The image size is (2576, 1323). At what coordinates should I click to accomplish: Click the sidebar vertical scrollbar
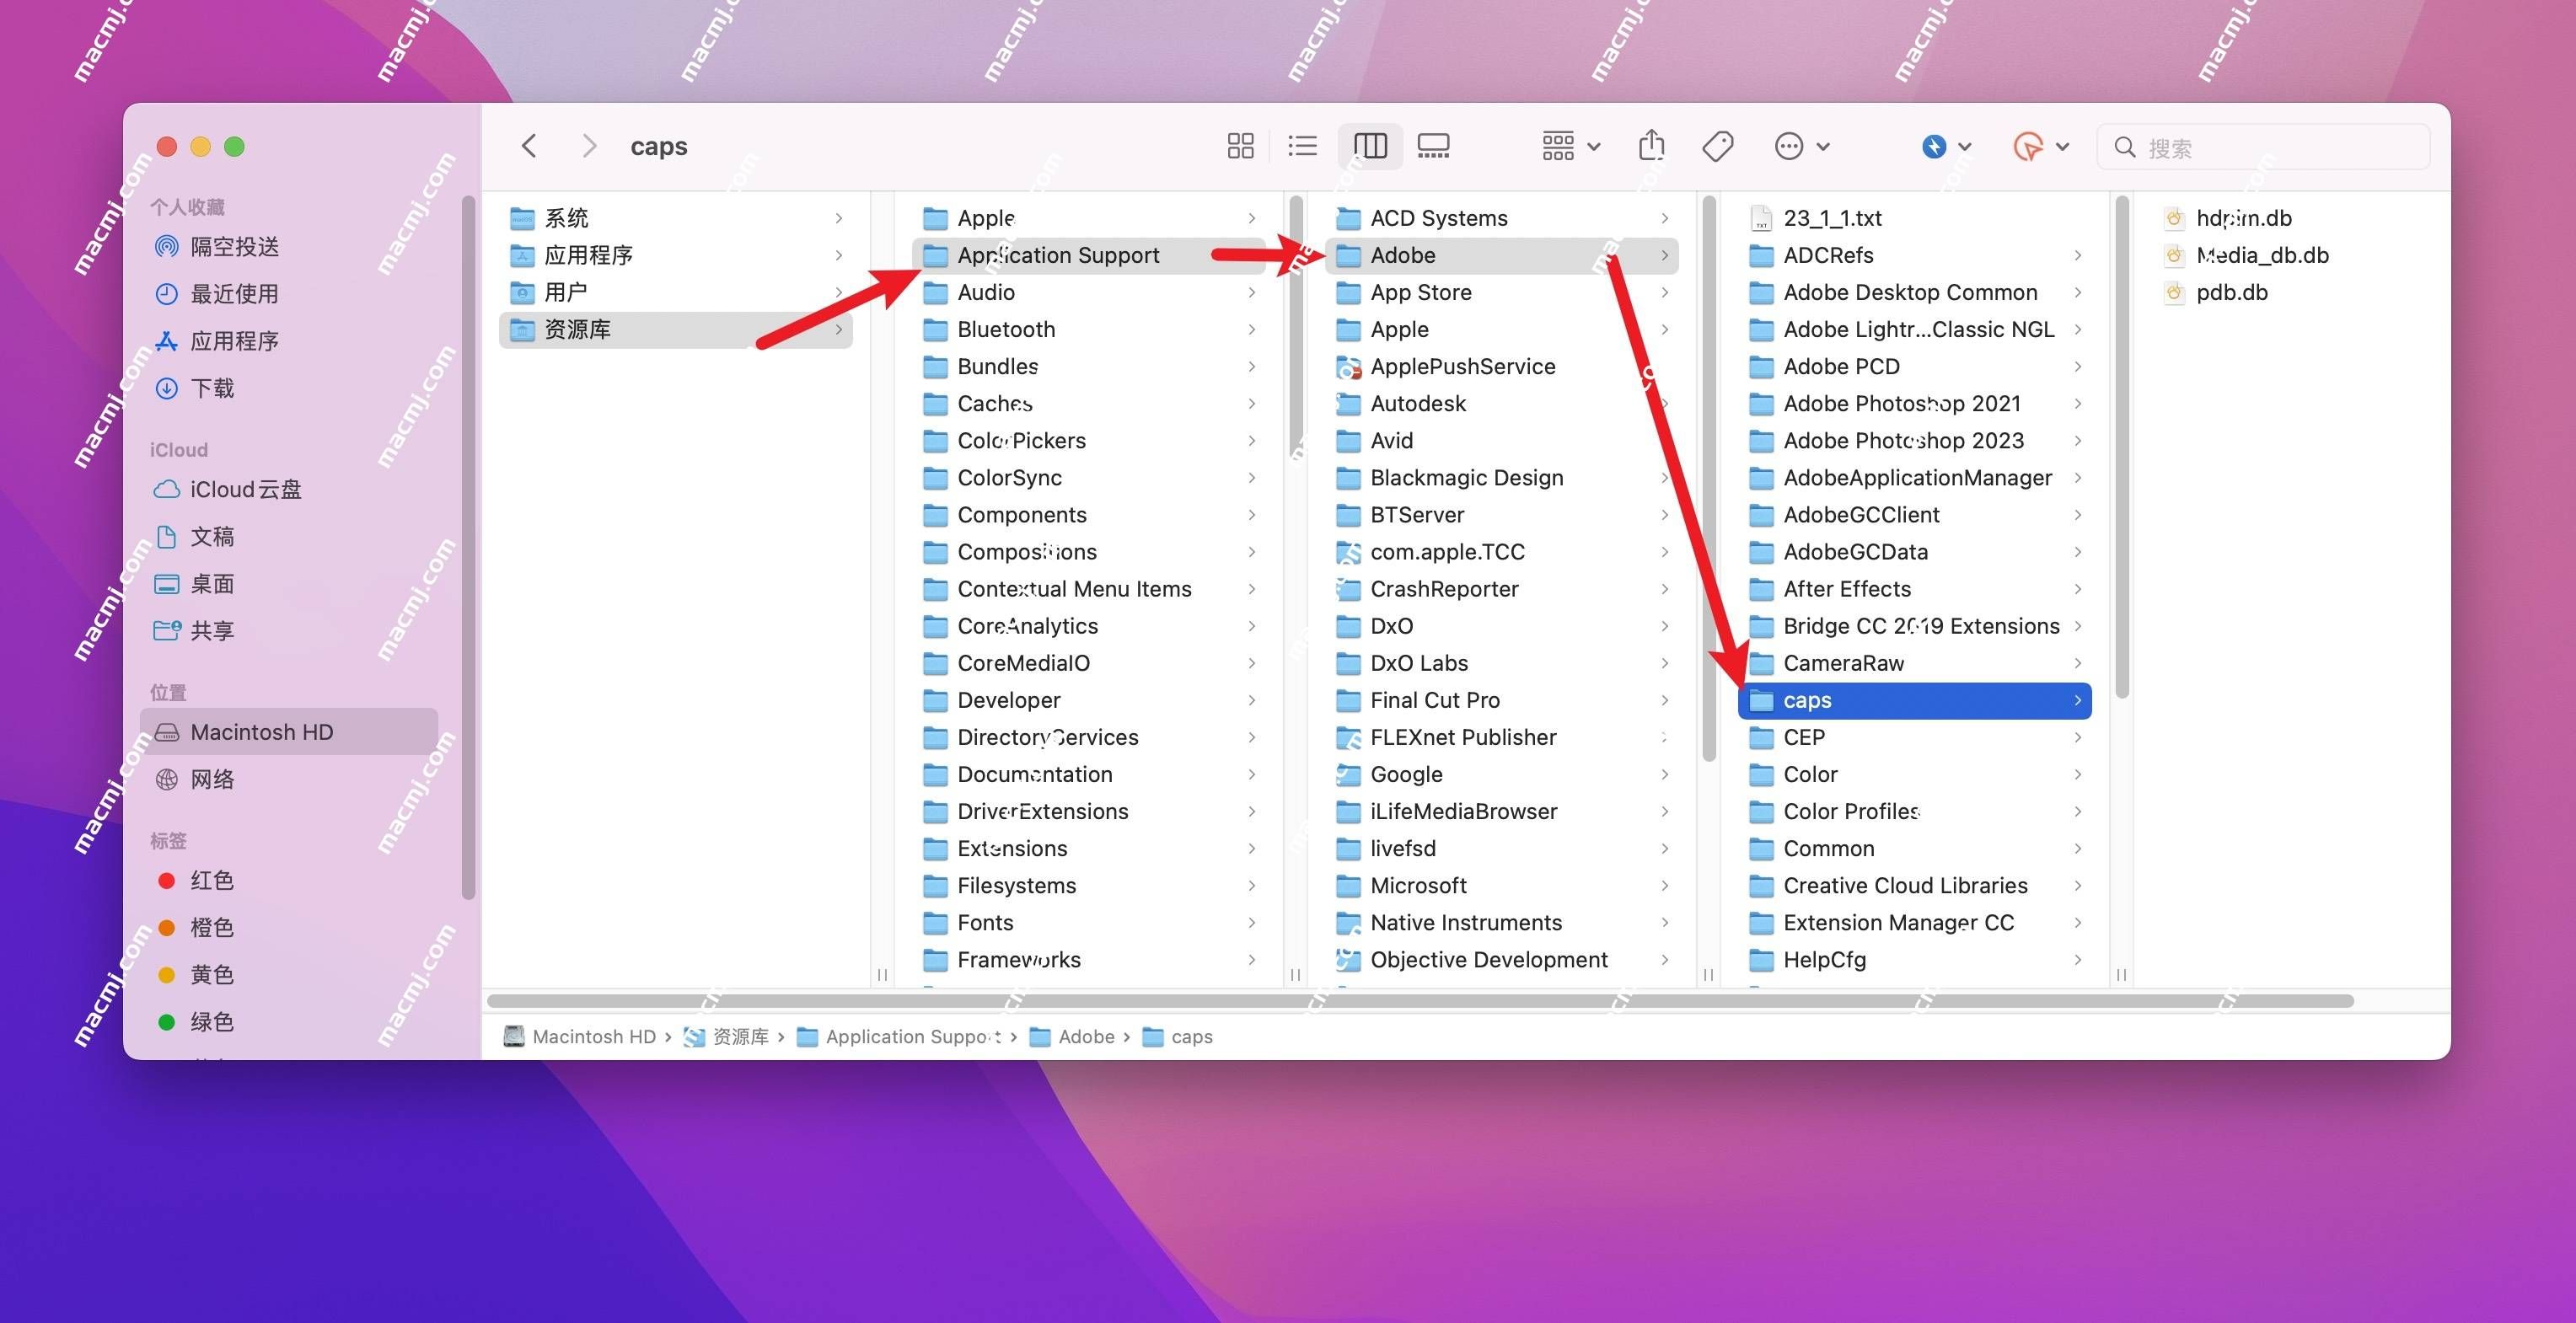(467, 548)
